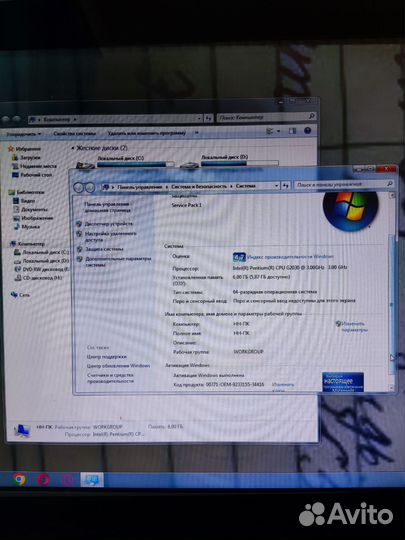Click search magnifier in Computer window
This screenshot has height=540, width=405.
(311, 117)
